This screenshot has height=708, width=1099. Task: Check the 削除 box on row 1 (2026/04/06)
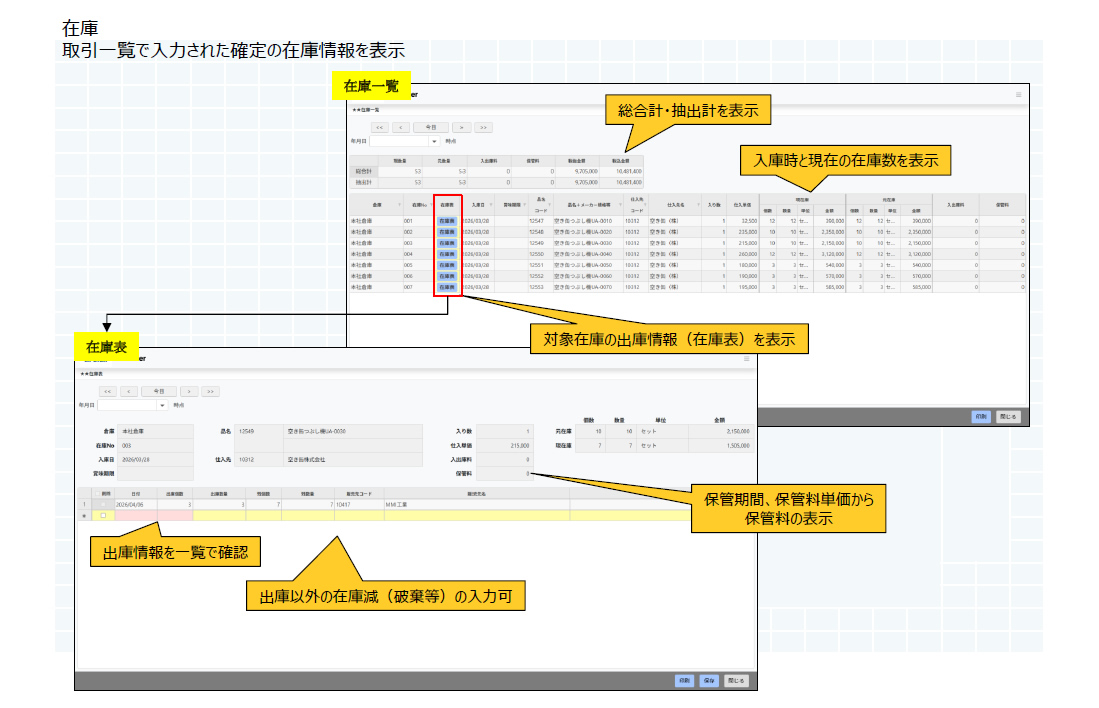click(x=102, y=505)
